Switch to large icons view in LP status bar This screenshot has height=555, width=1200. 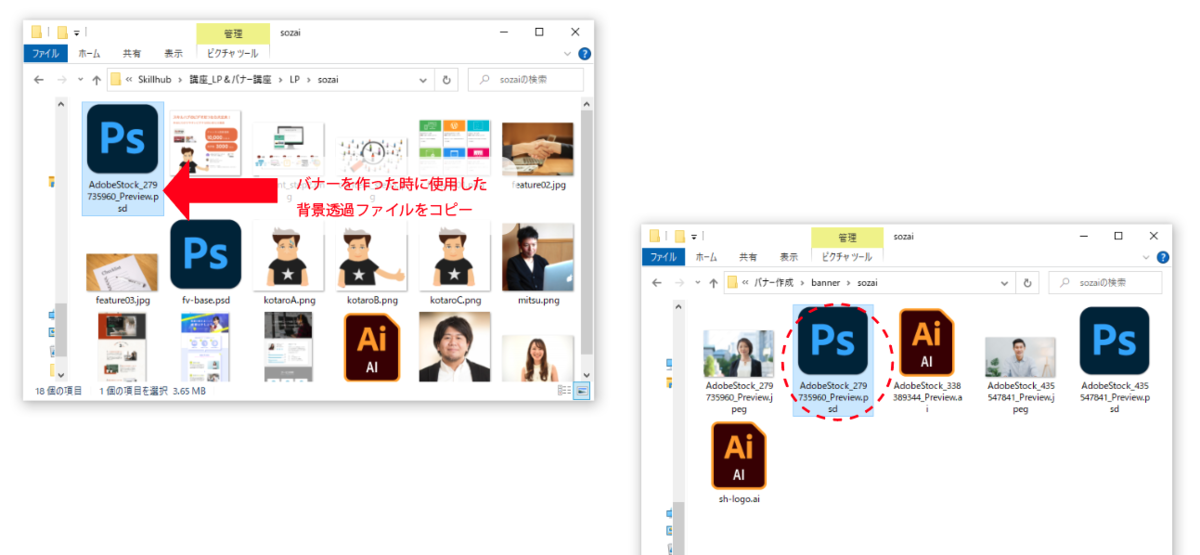pos(581,390)
